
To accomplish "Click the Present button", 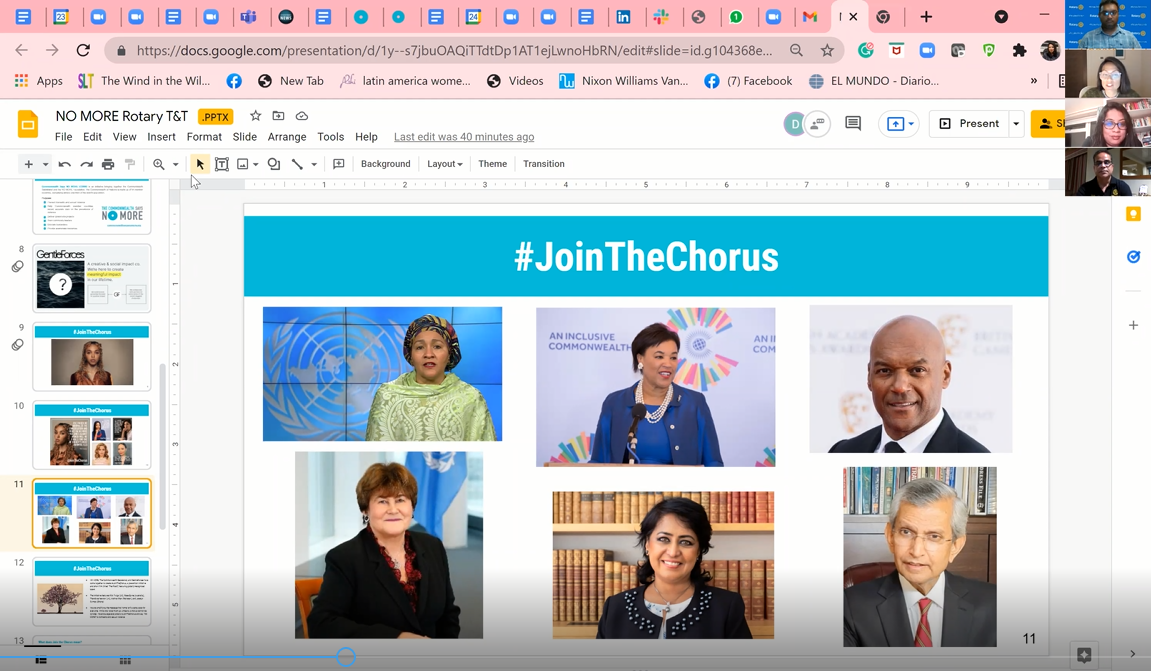I will (969, 124).
